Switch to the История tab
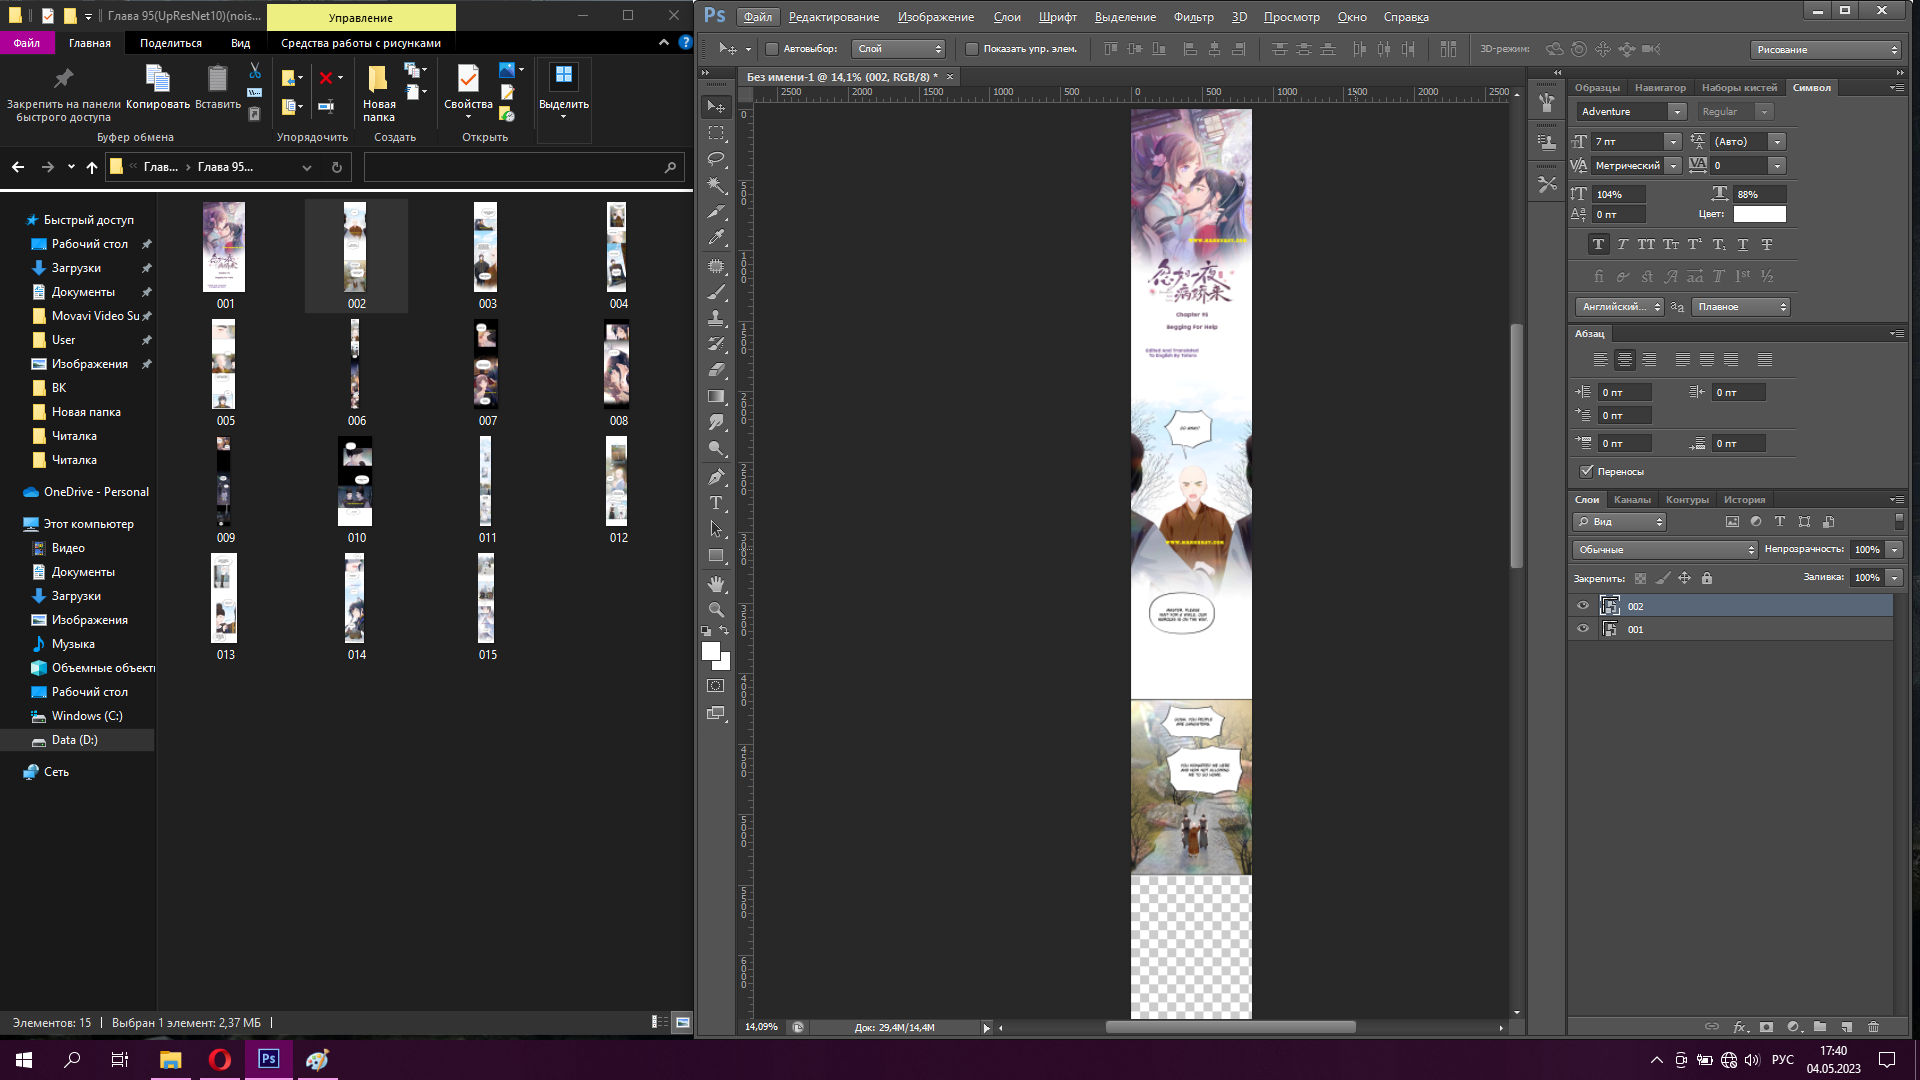The image size is (1920, 1080). click(1743, 500)
